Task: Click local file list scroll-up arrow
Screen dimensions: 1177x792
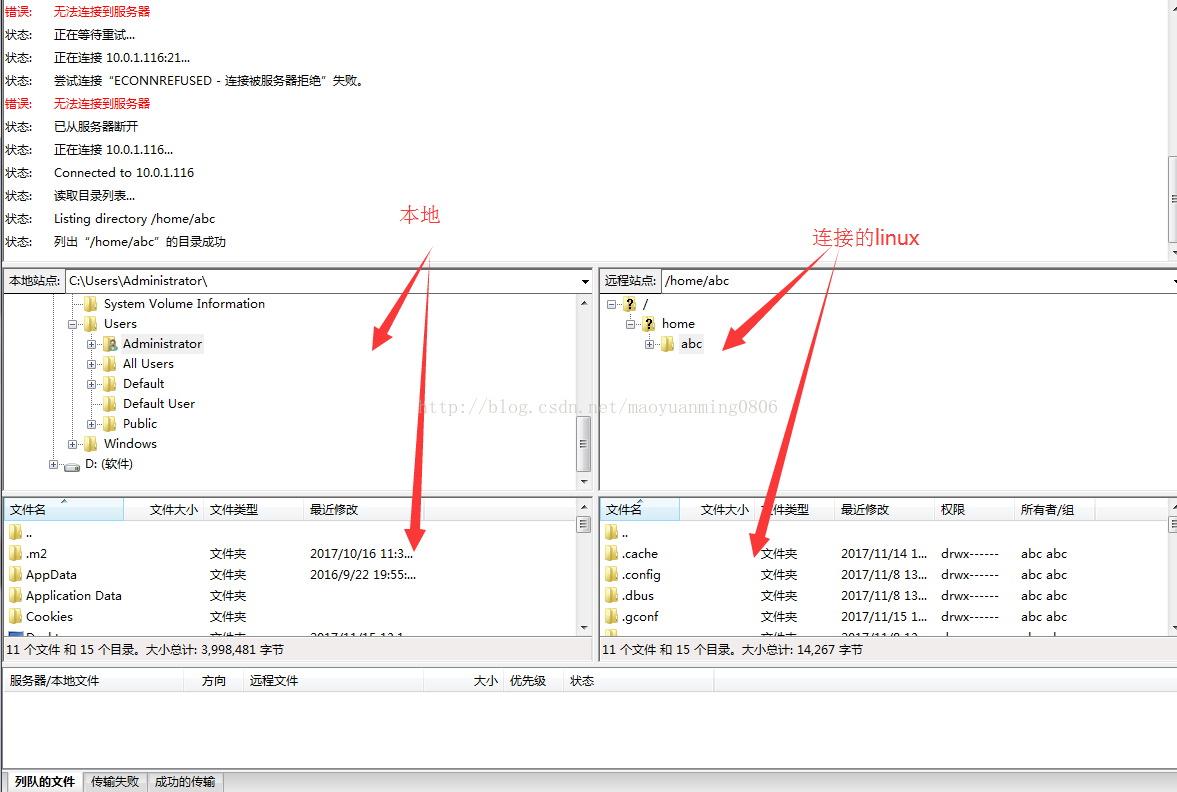Action: [x=583, y=505]
